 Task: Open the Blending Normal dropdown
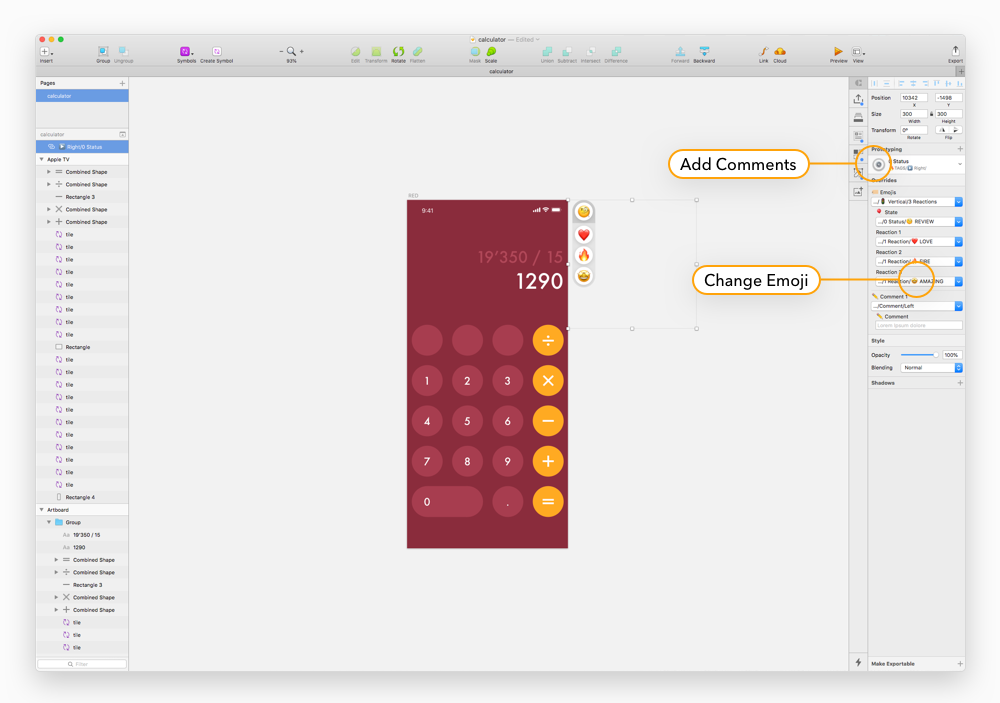coord(931,367)
